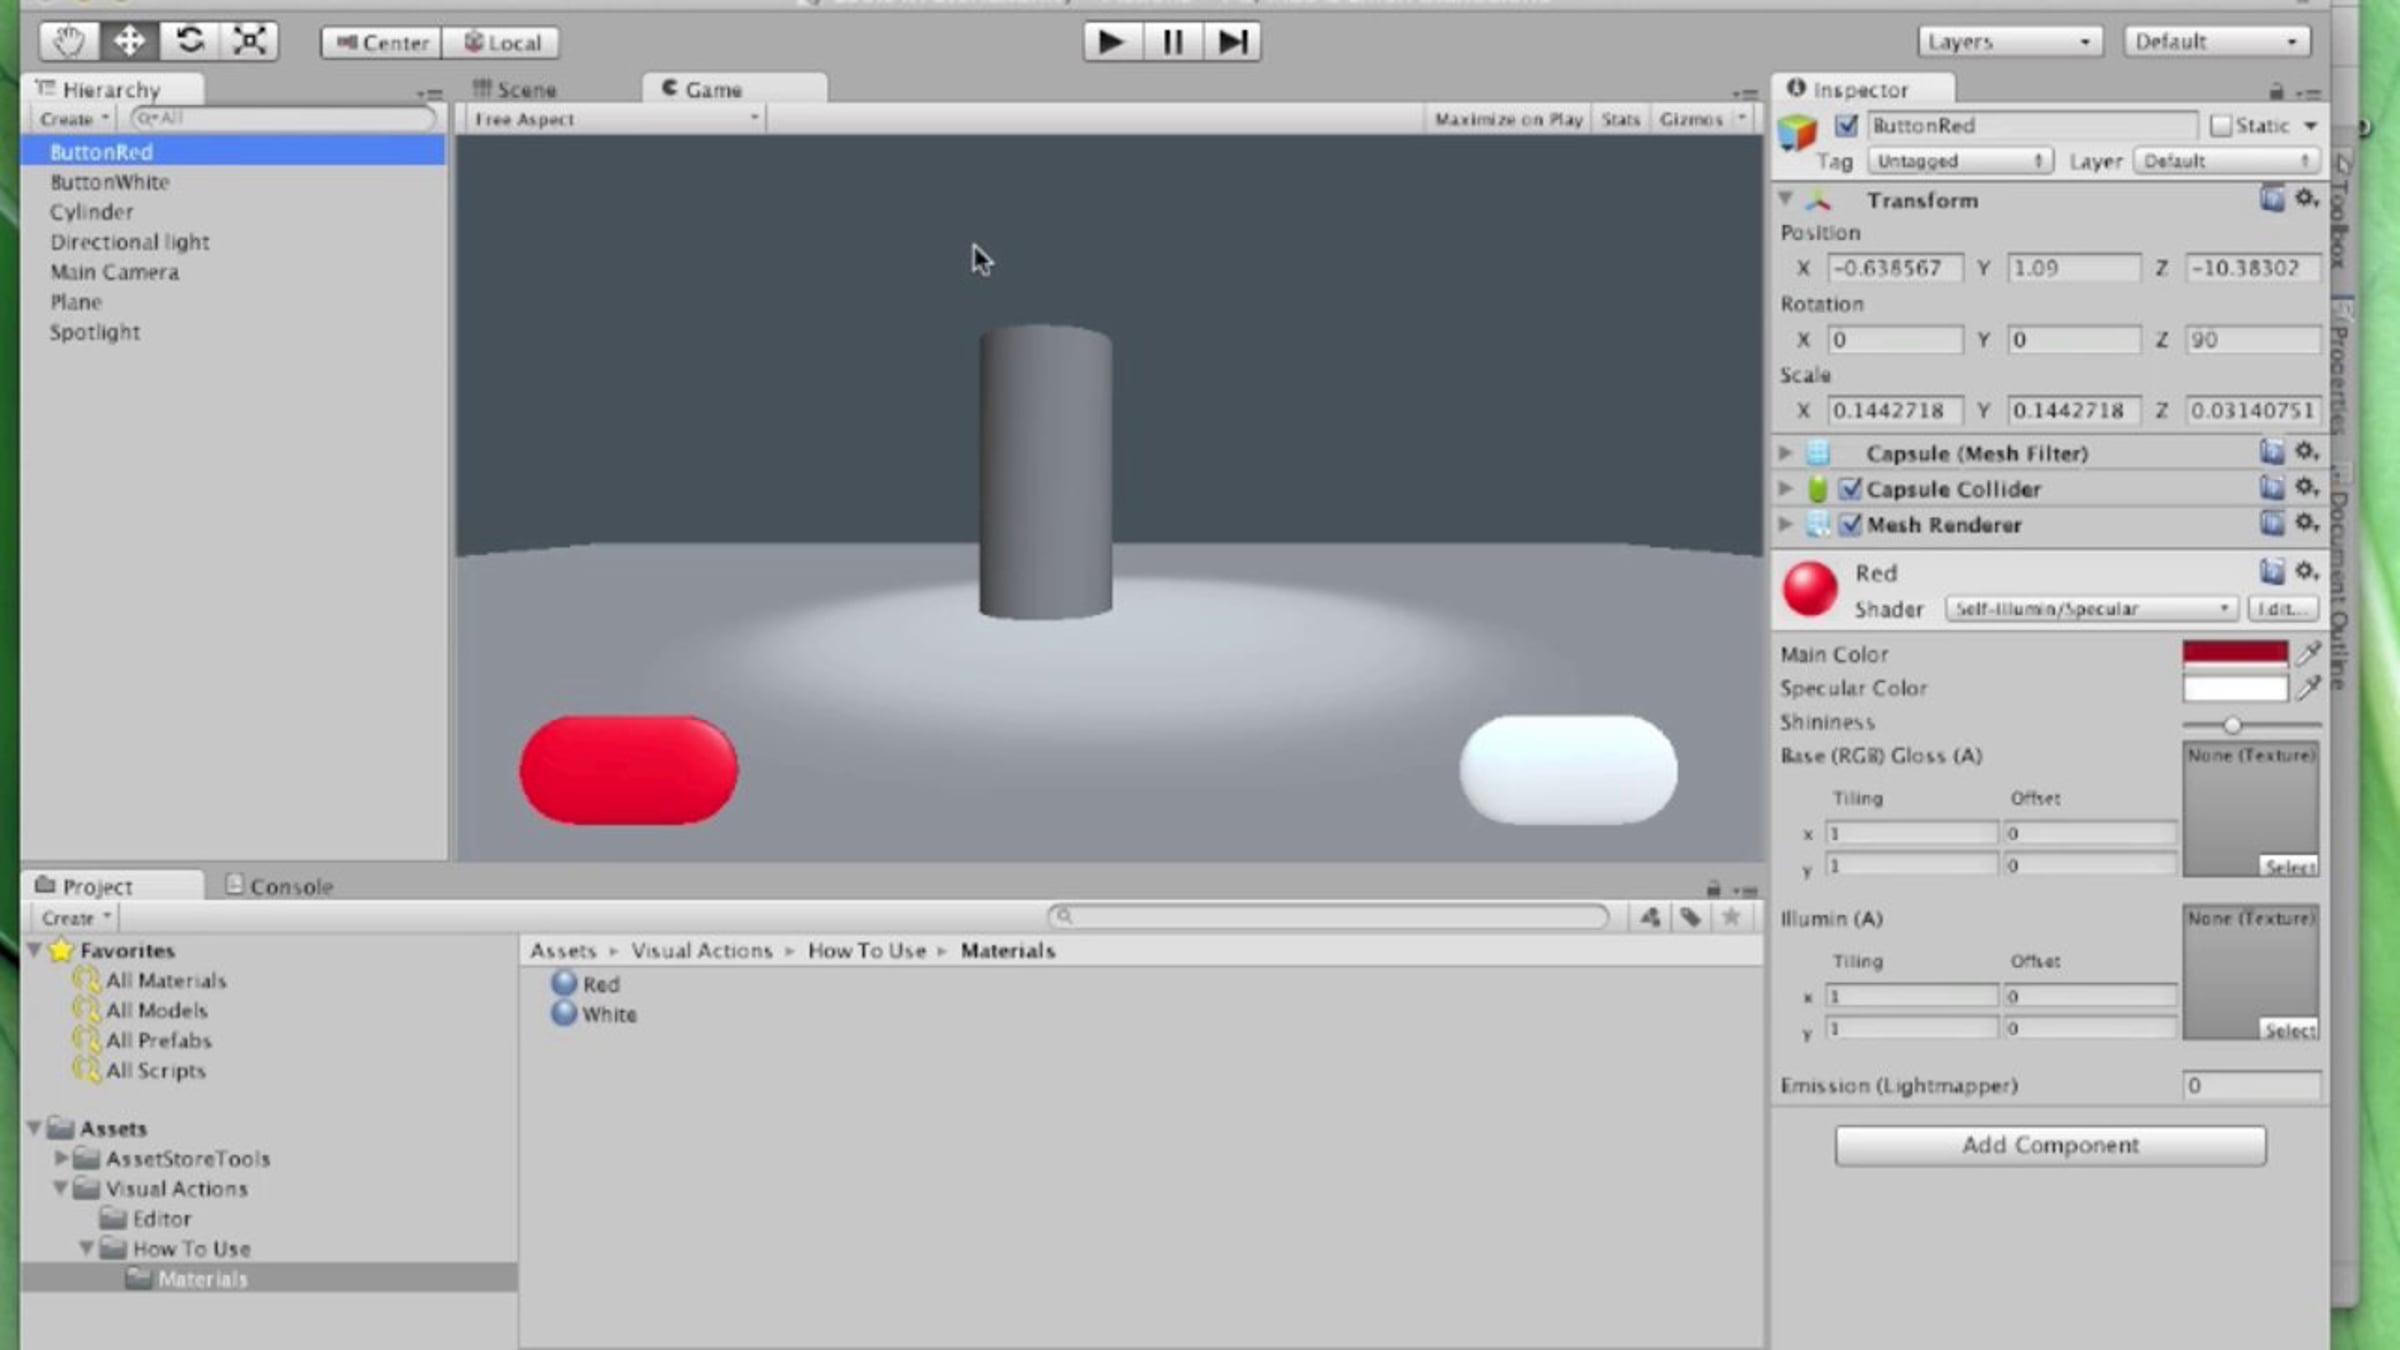The width and height of the screenshot is (2400, 1350).
Task: Click the Step frame button
Action: coord(1232,42)
